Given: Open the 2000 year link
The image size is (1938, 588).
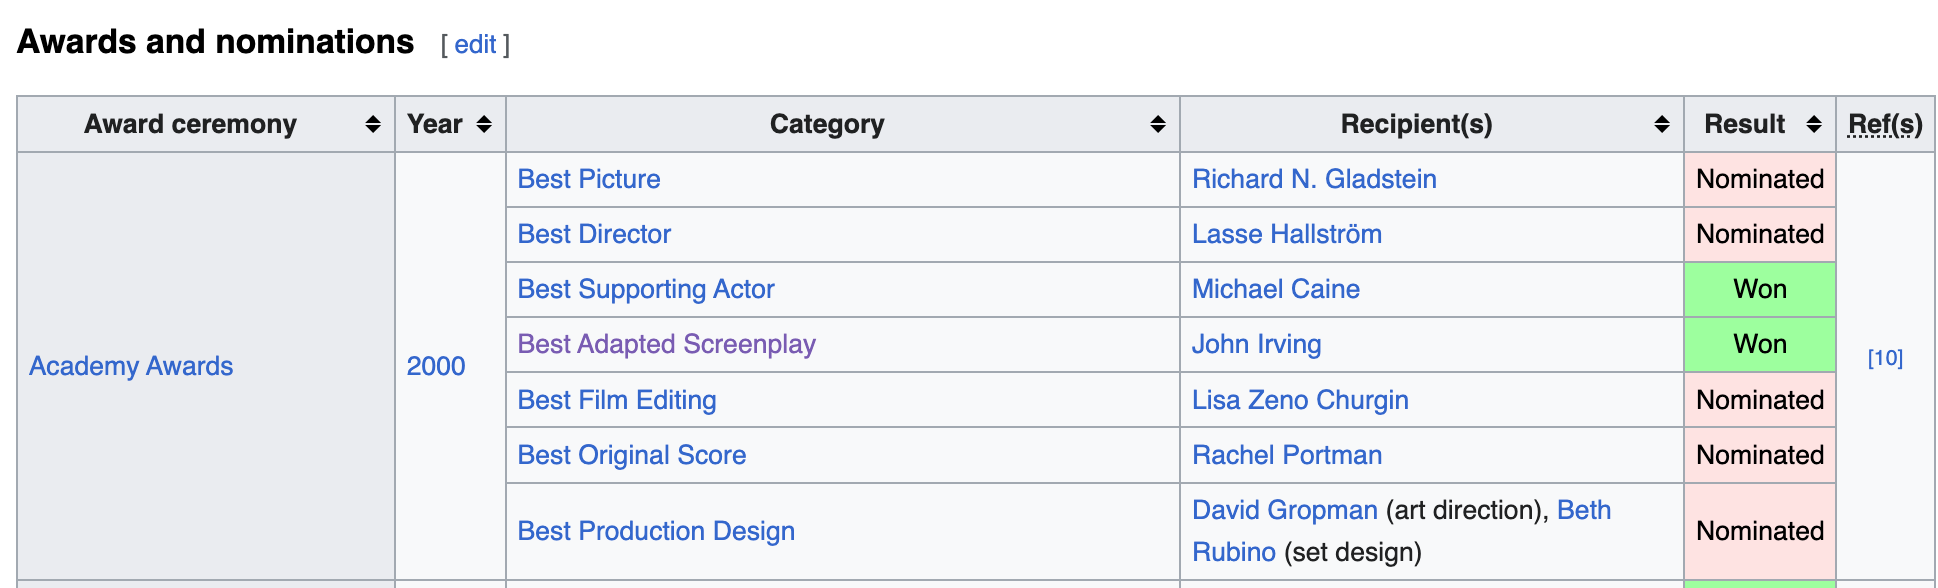Looking at the screenshot, I should 436,366.
